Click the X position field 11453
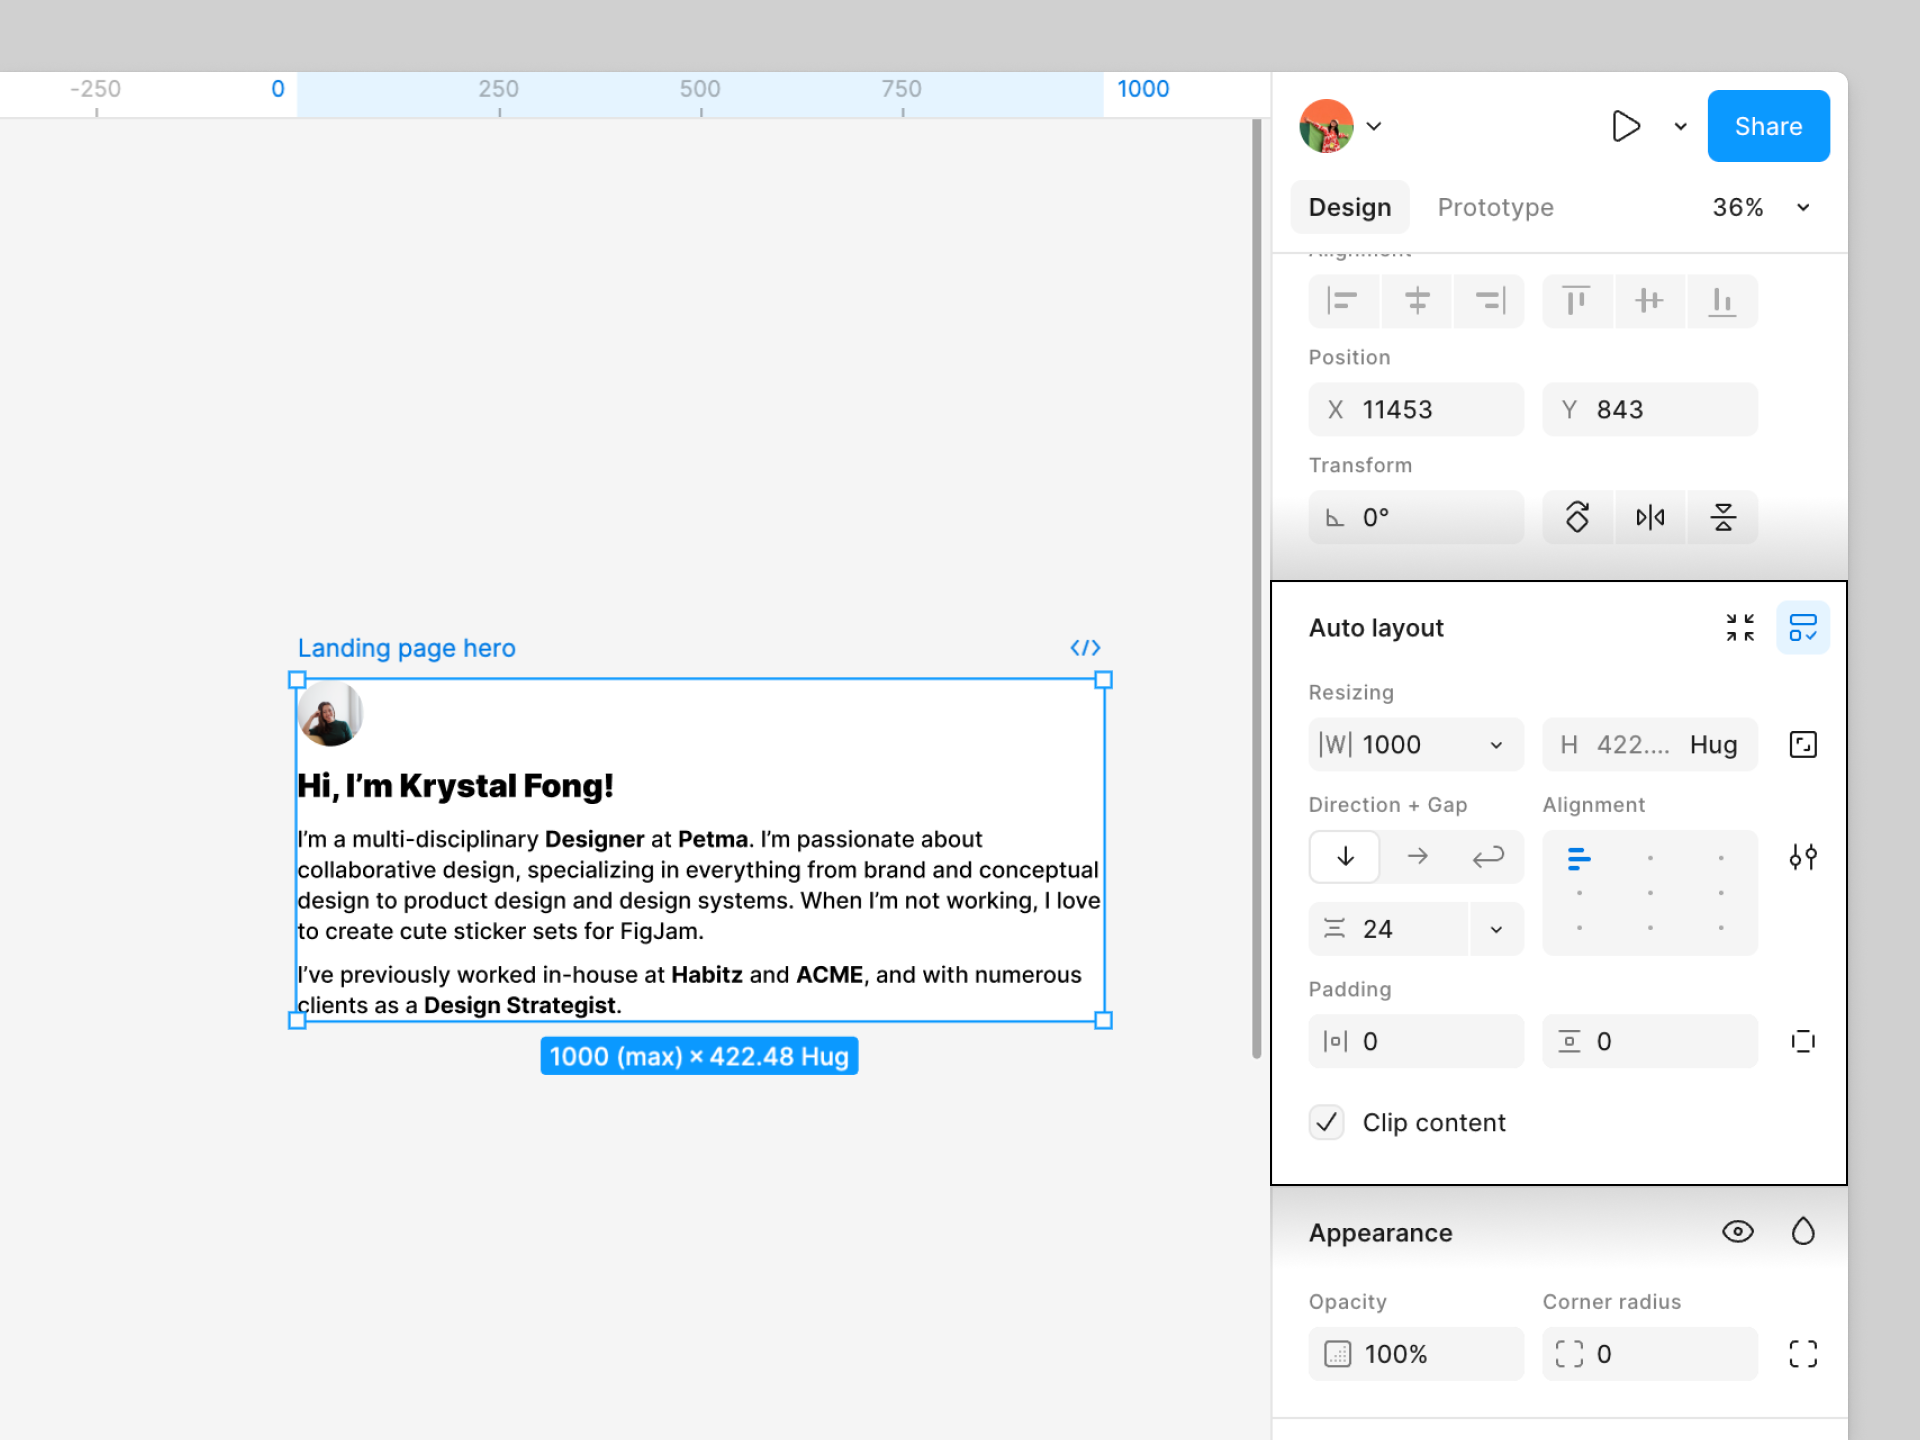 tap(1416, 409)
